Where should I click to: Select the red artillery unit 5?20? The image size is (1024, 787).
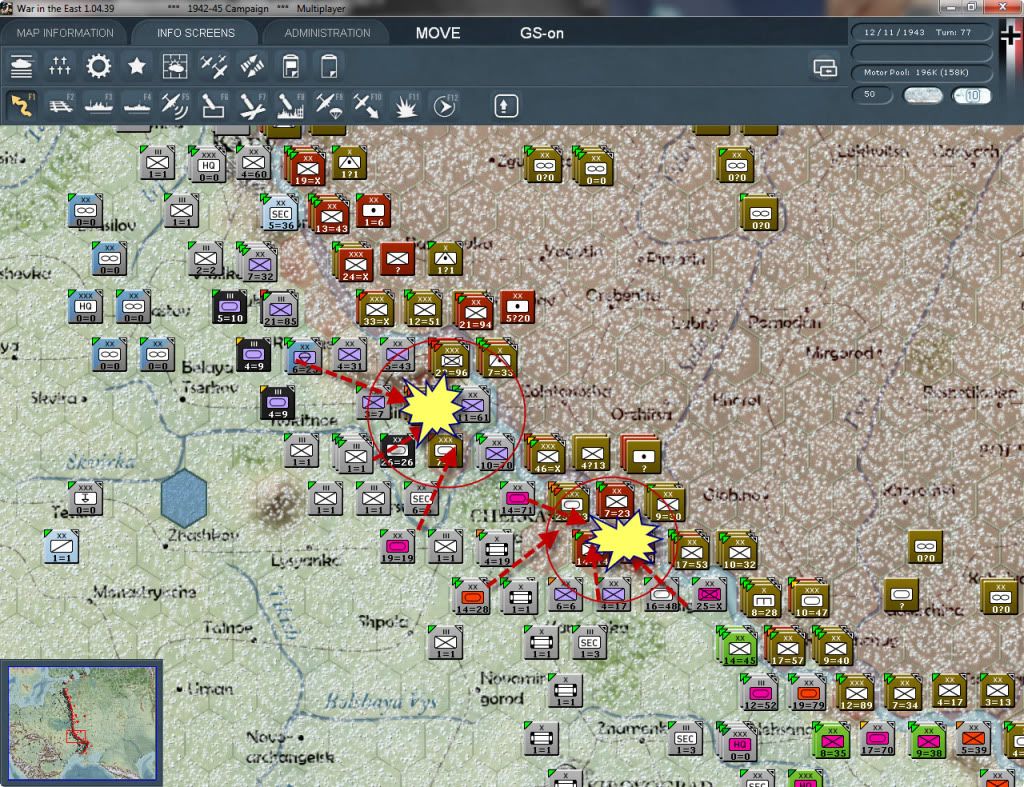tap(517, 307)
